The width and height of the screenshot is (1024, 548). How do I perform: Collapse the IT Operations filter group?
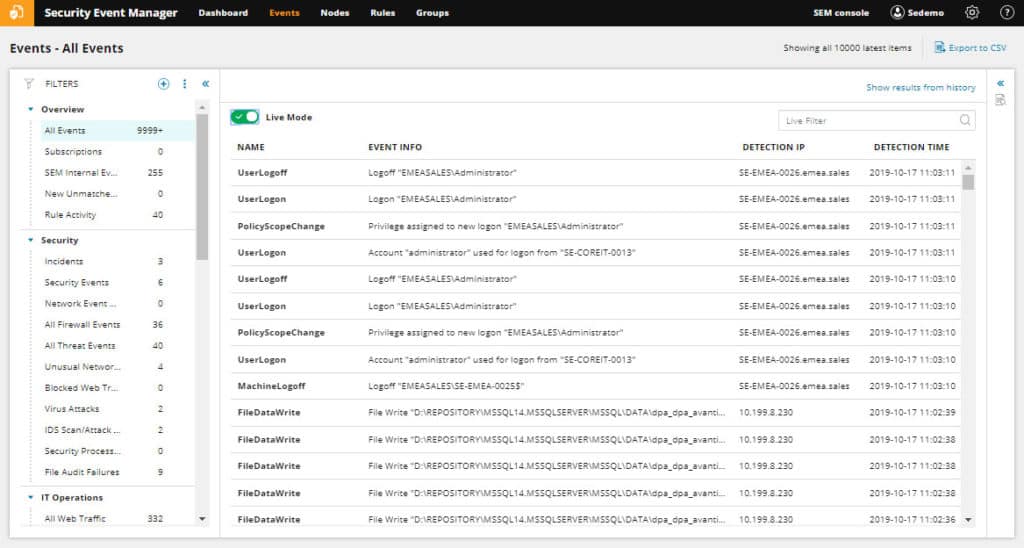(30, 498)
